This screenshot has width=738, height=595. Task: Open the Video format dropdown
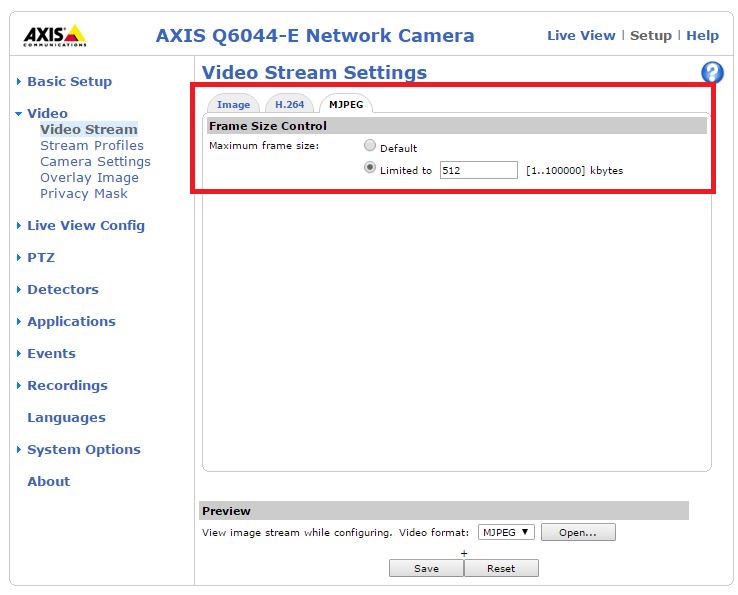click(x=506, y=532)
